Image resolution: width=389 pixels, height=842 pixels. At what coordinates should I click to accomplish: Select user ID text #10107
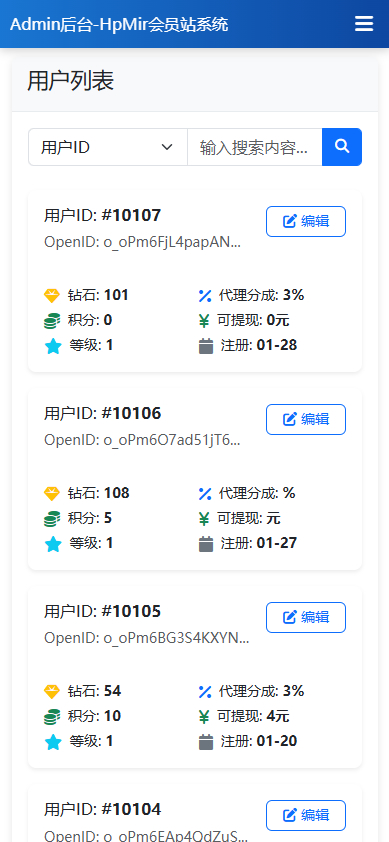102,216
